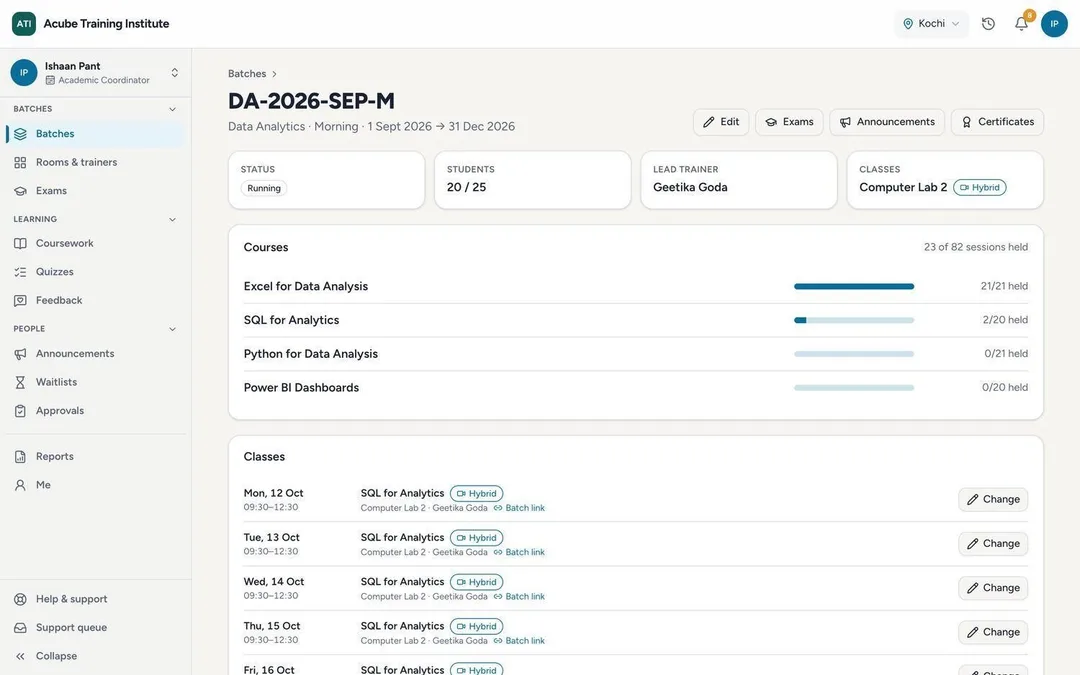Click the Hybrid badge on Mon, 12 Oct class
The image size is (1080, 675).
(477, 494)
